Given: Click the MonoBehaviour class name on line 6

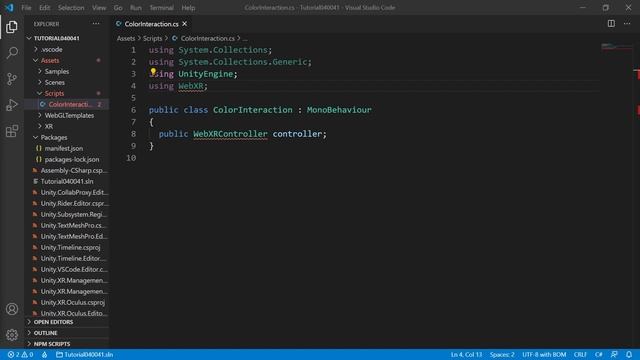Looking at the screenshot, I should click(x=339, y=110).
